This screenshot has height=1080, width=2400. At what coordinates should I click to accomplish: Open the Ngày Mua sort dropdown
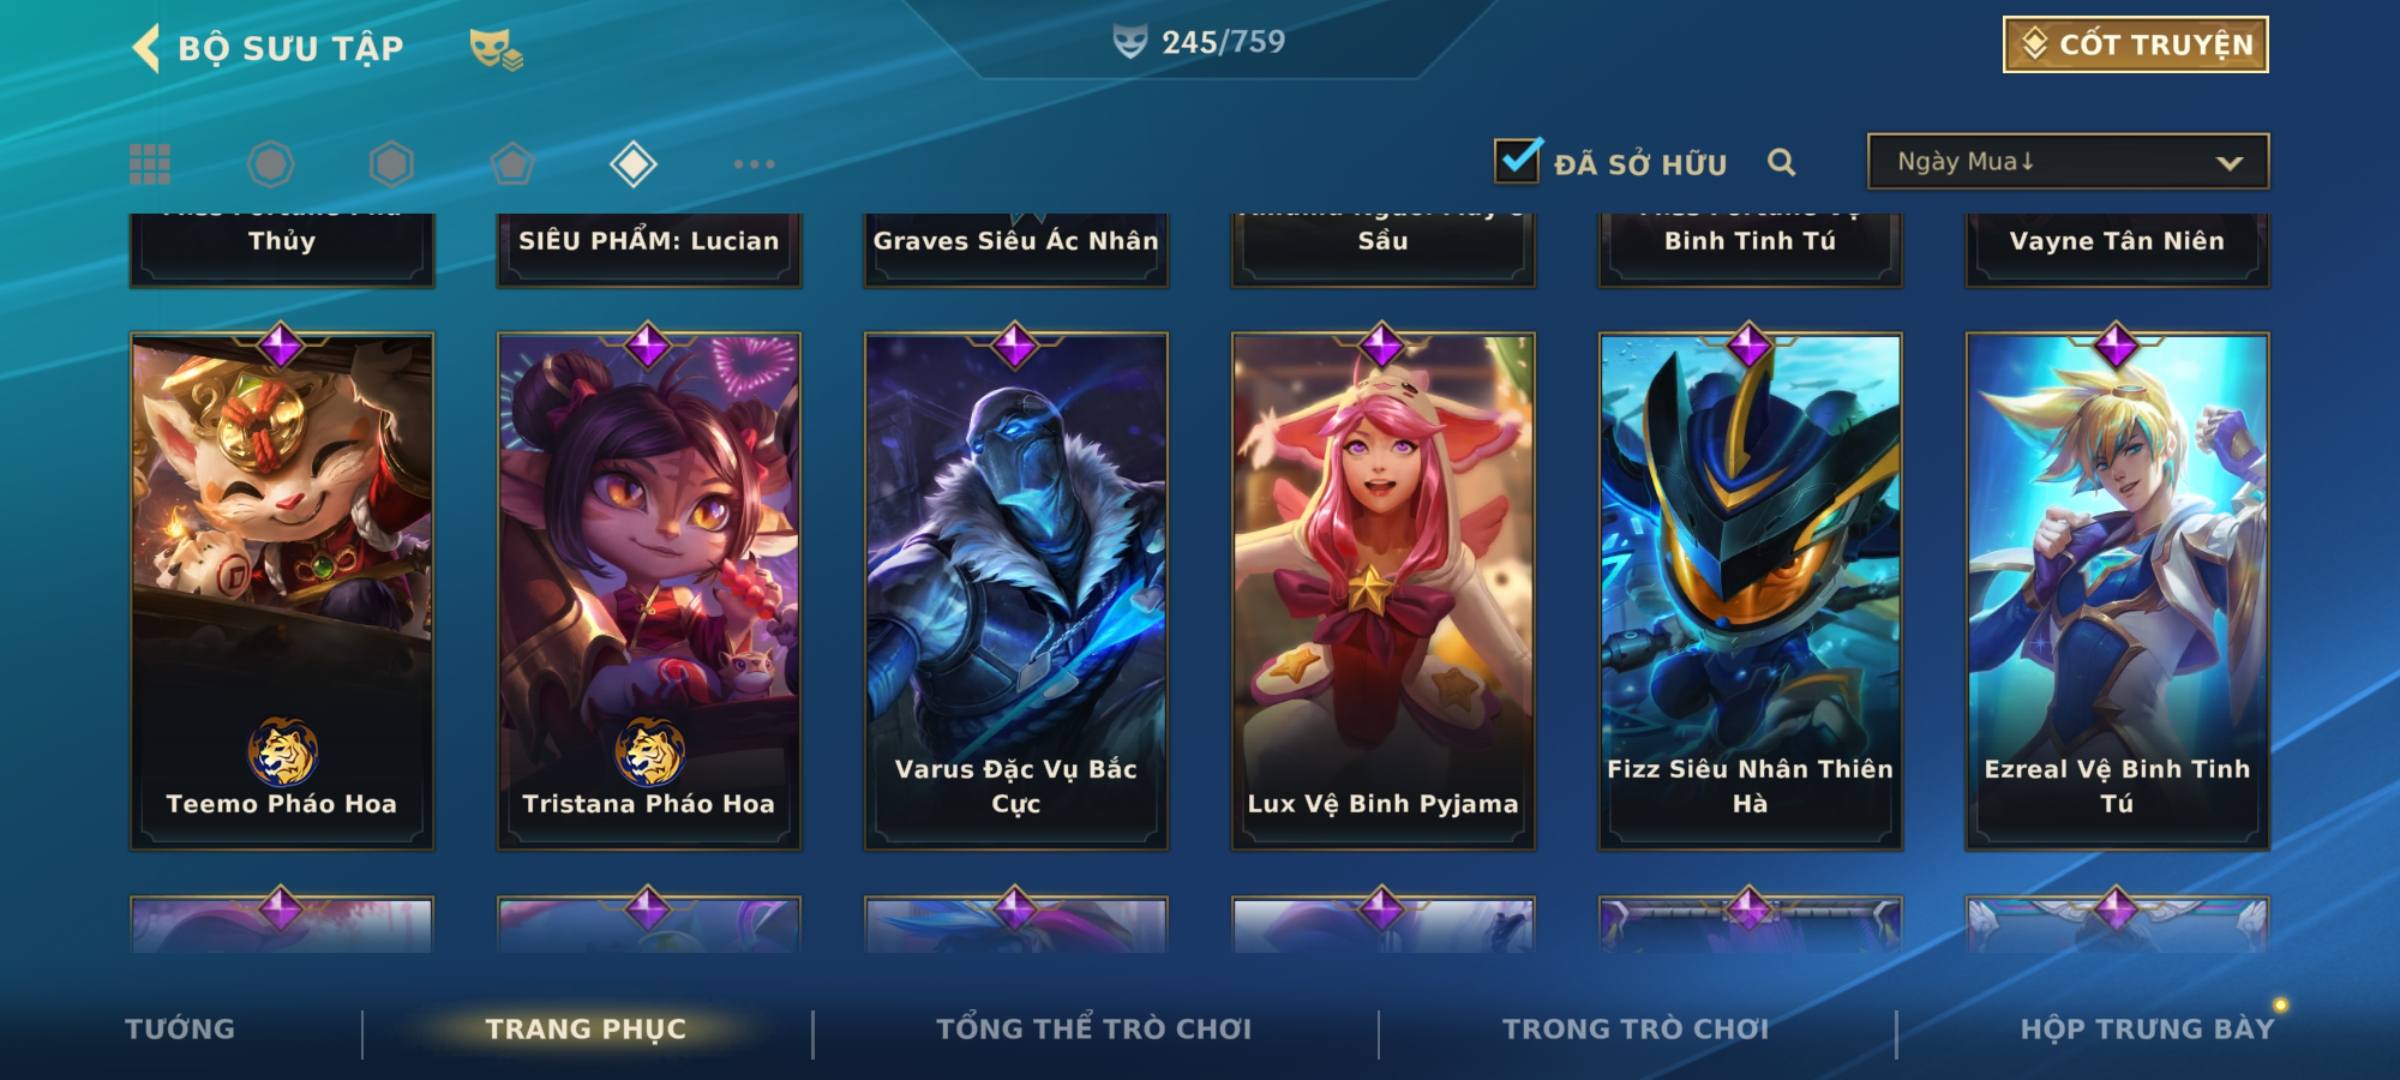click(x=2068, y=161)
